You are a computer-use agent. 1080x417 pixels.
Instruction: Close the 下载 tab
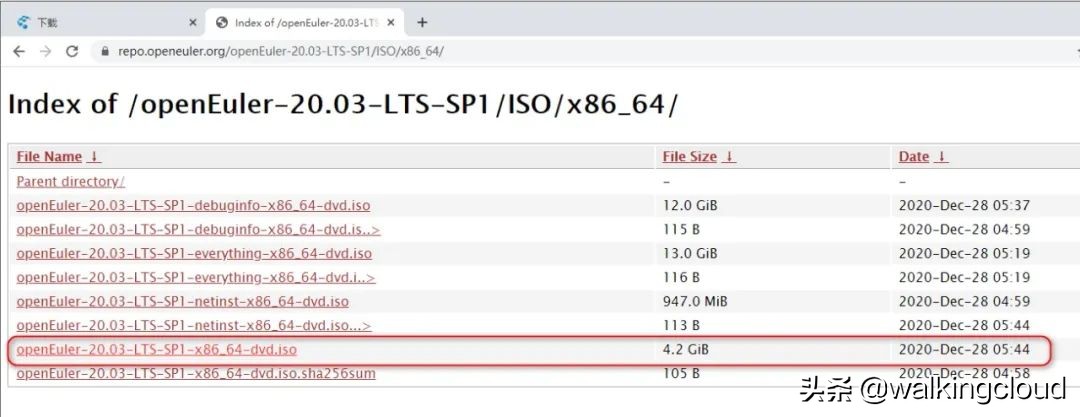click(192, 22)
